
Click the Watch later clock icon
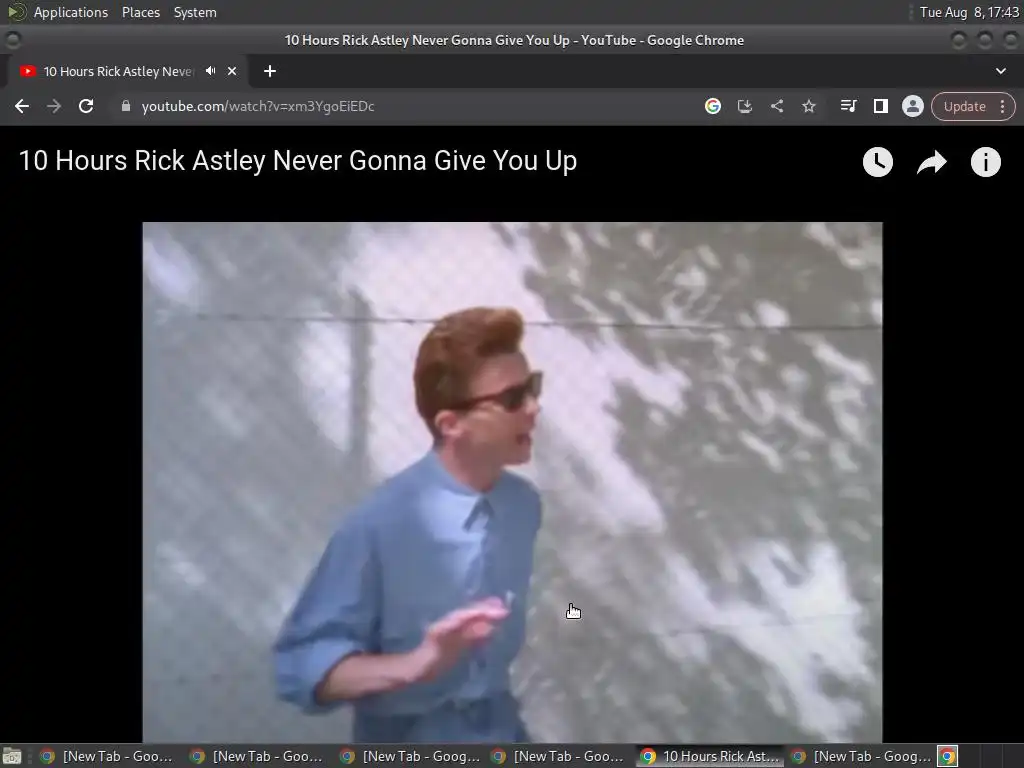[x=878, y=162]
